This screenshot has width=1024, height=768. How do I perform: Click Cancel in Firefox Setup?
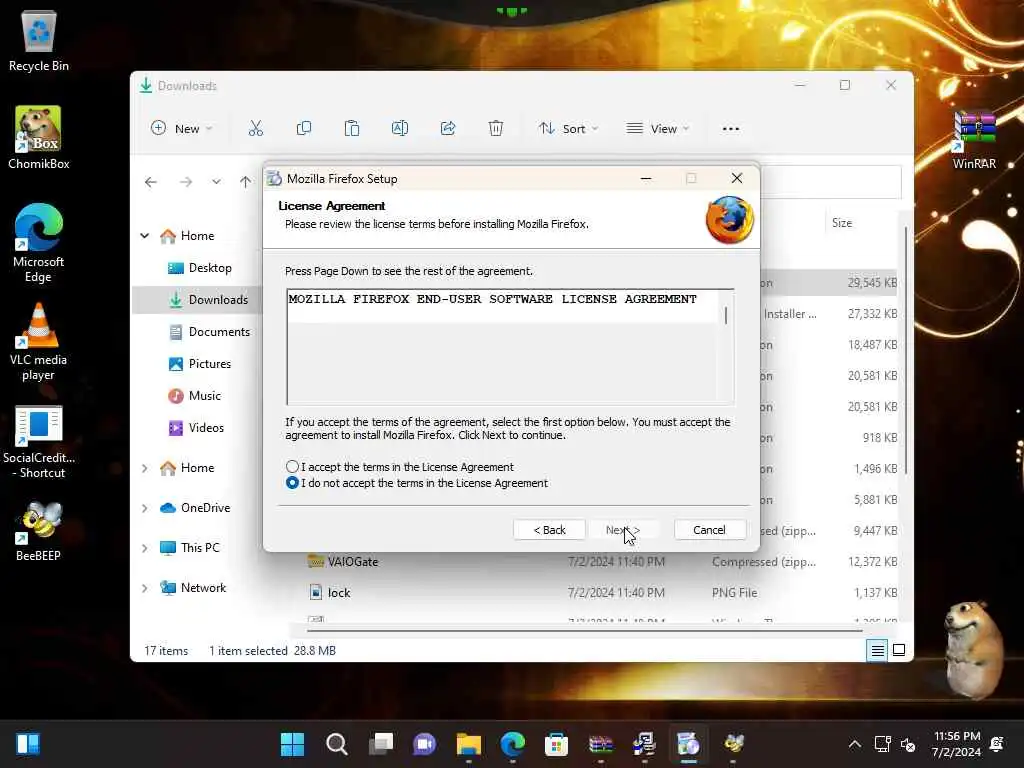tap(709, 530)
